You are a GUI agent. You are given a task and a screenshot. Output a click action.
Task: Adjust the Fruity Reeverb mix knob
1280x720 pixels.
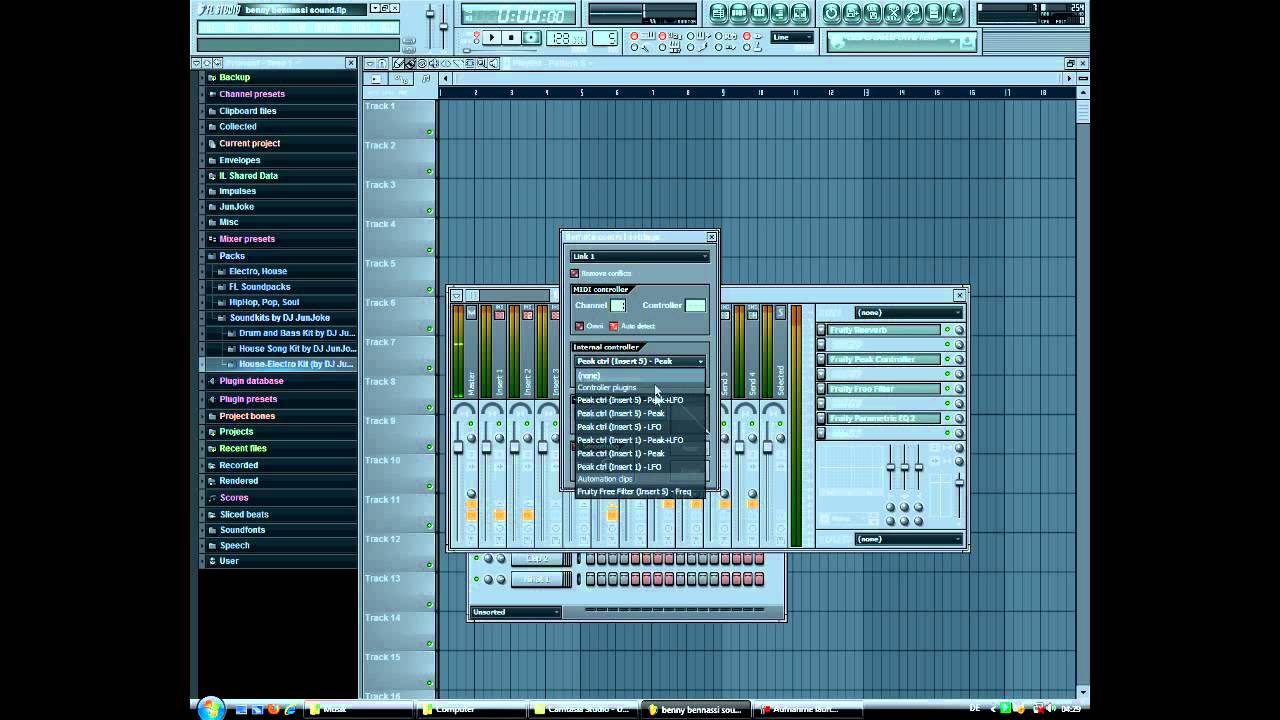point(959,330)
